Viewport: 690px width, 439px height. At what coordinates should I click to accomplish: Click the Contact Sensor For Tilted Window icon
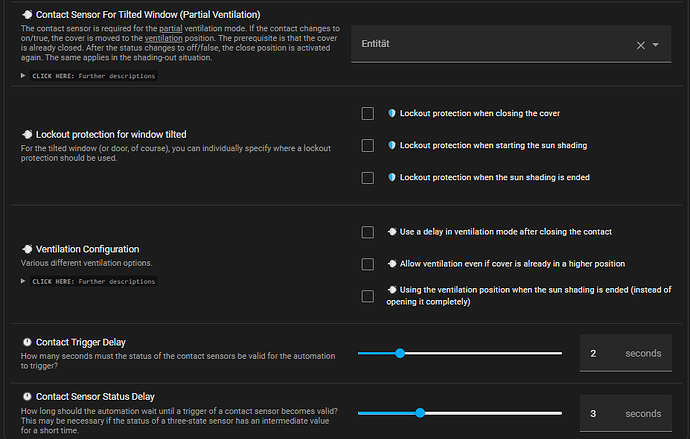pyautogui.click(x=27, y=15)
